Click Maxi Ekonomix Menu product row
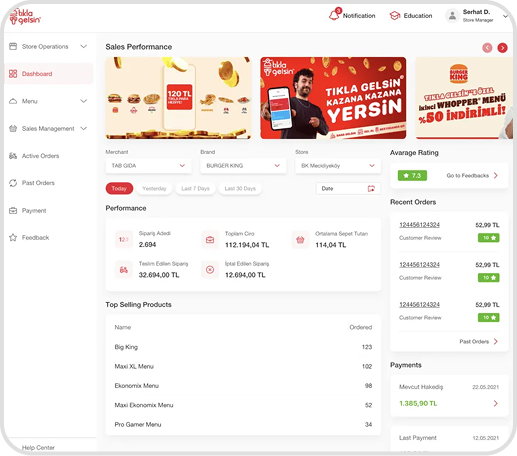The image size is (517, 456). pos(243,405)
